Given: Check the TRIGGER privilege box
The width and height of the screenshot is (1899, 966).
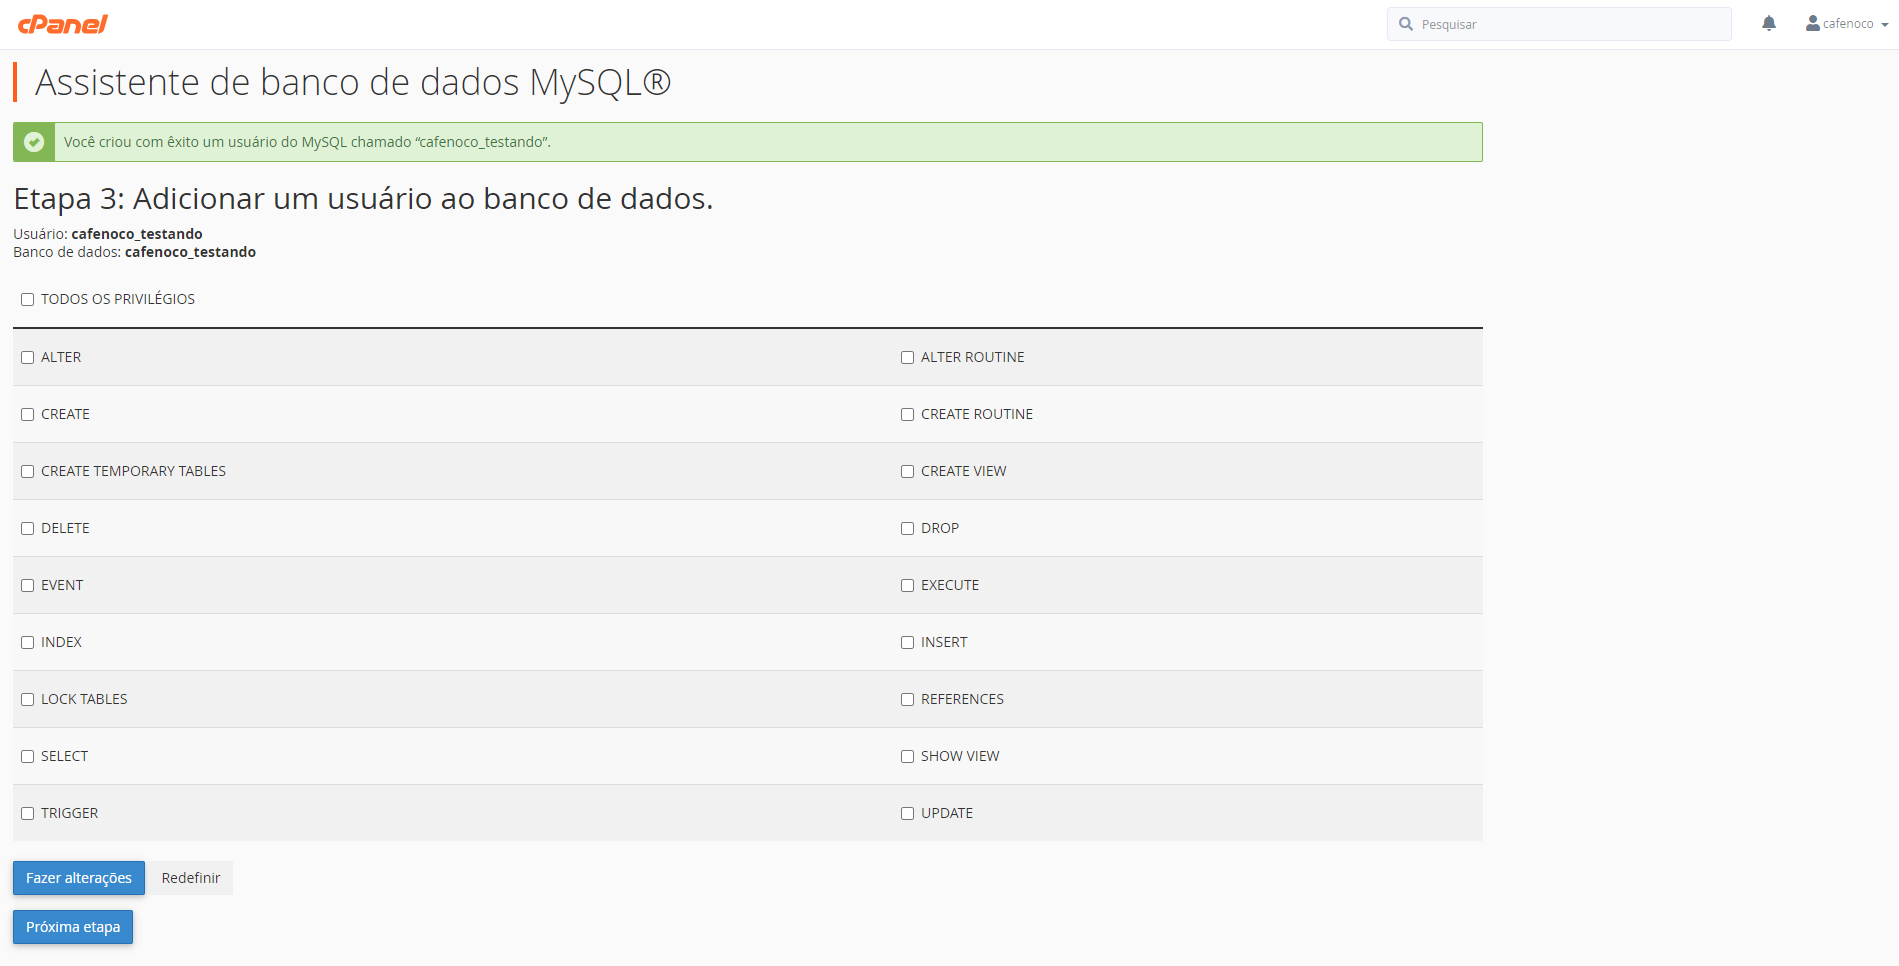Looking at the screenshot, I should [x=28, y=813].
